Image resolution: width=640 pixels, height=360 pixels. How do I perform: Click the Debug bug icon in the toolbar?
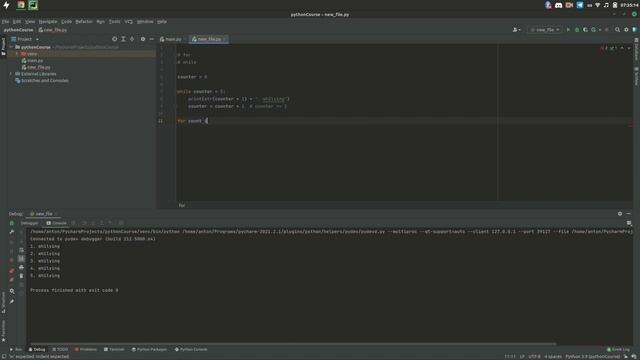(577, 30)
